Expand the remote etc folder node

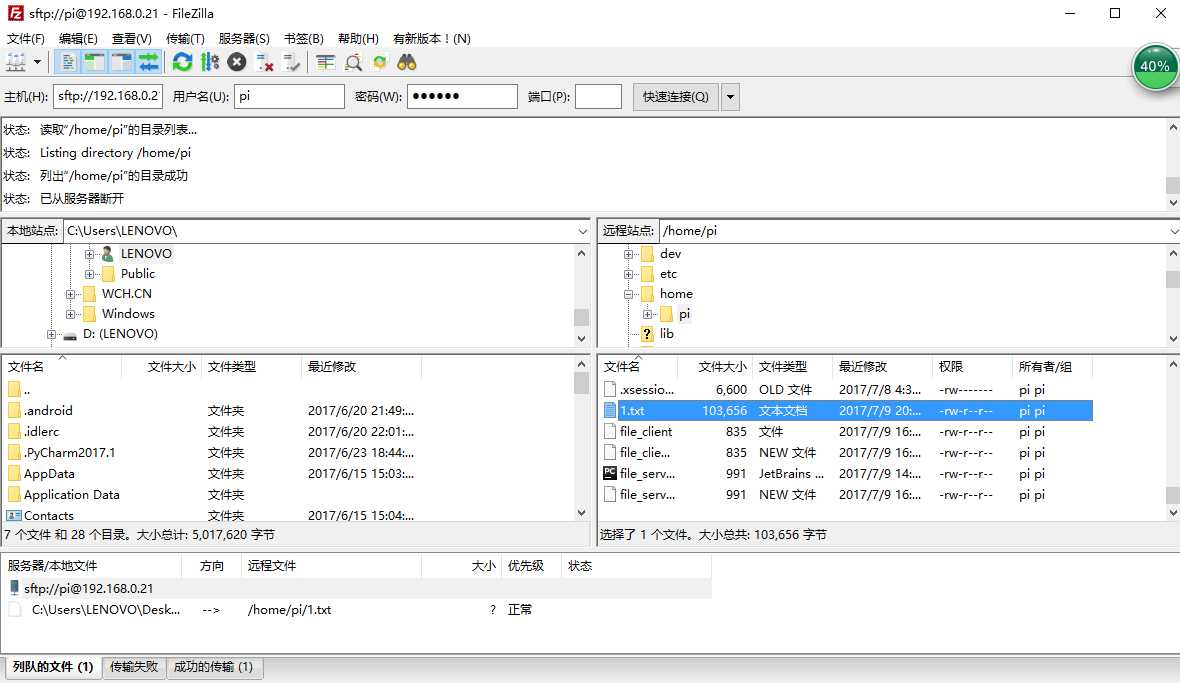coord(628,274)
